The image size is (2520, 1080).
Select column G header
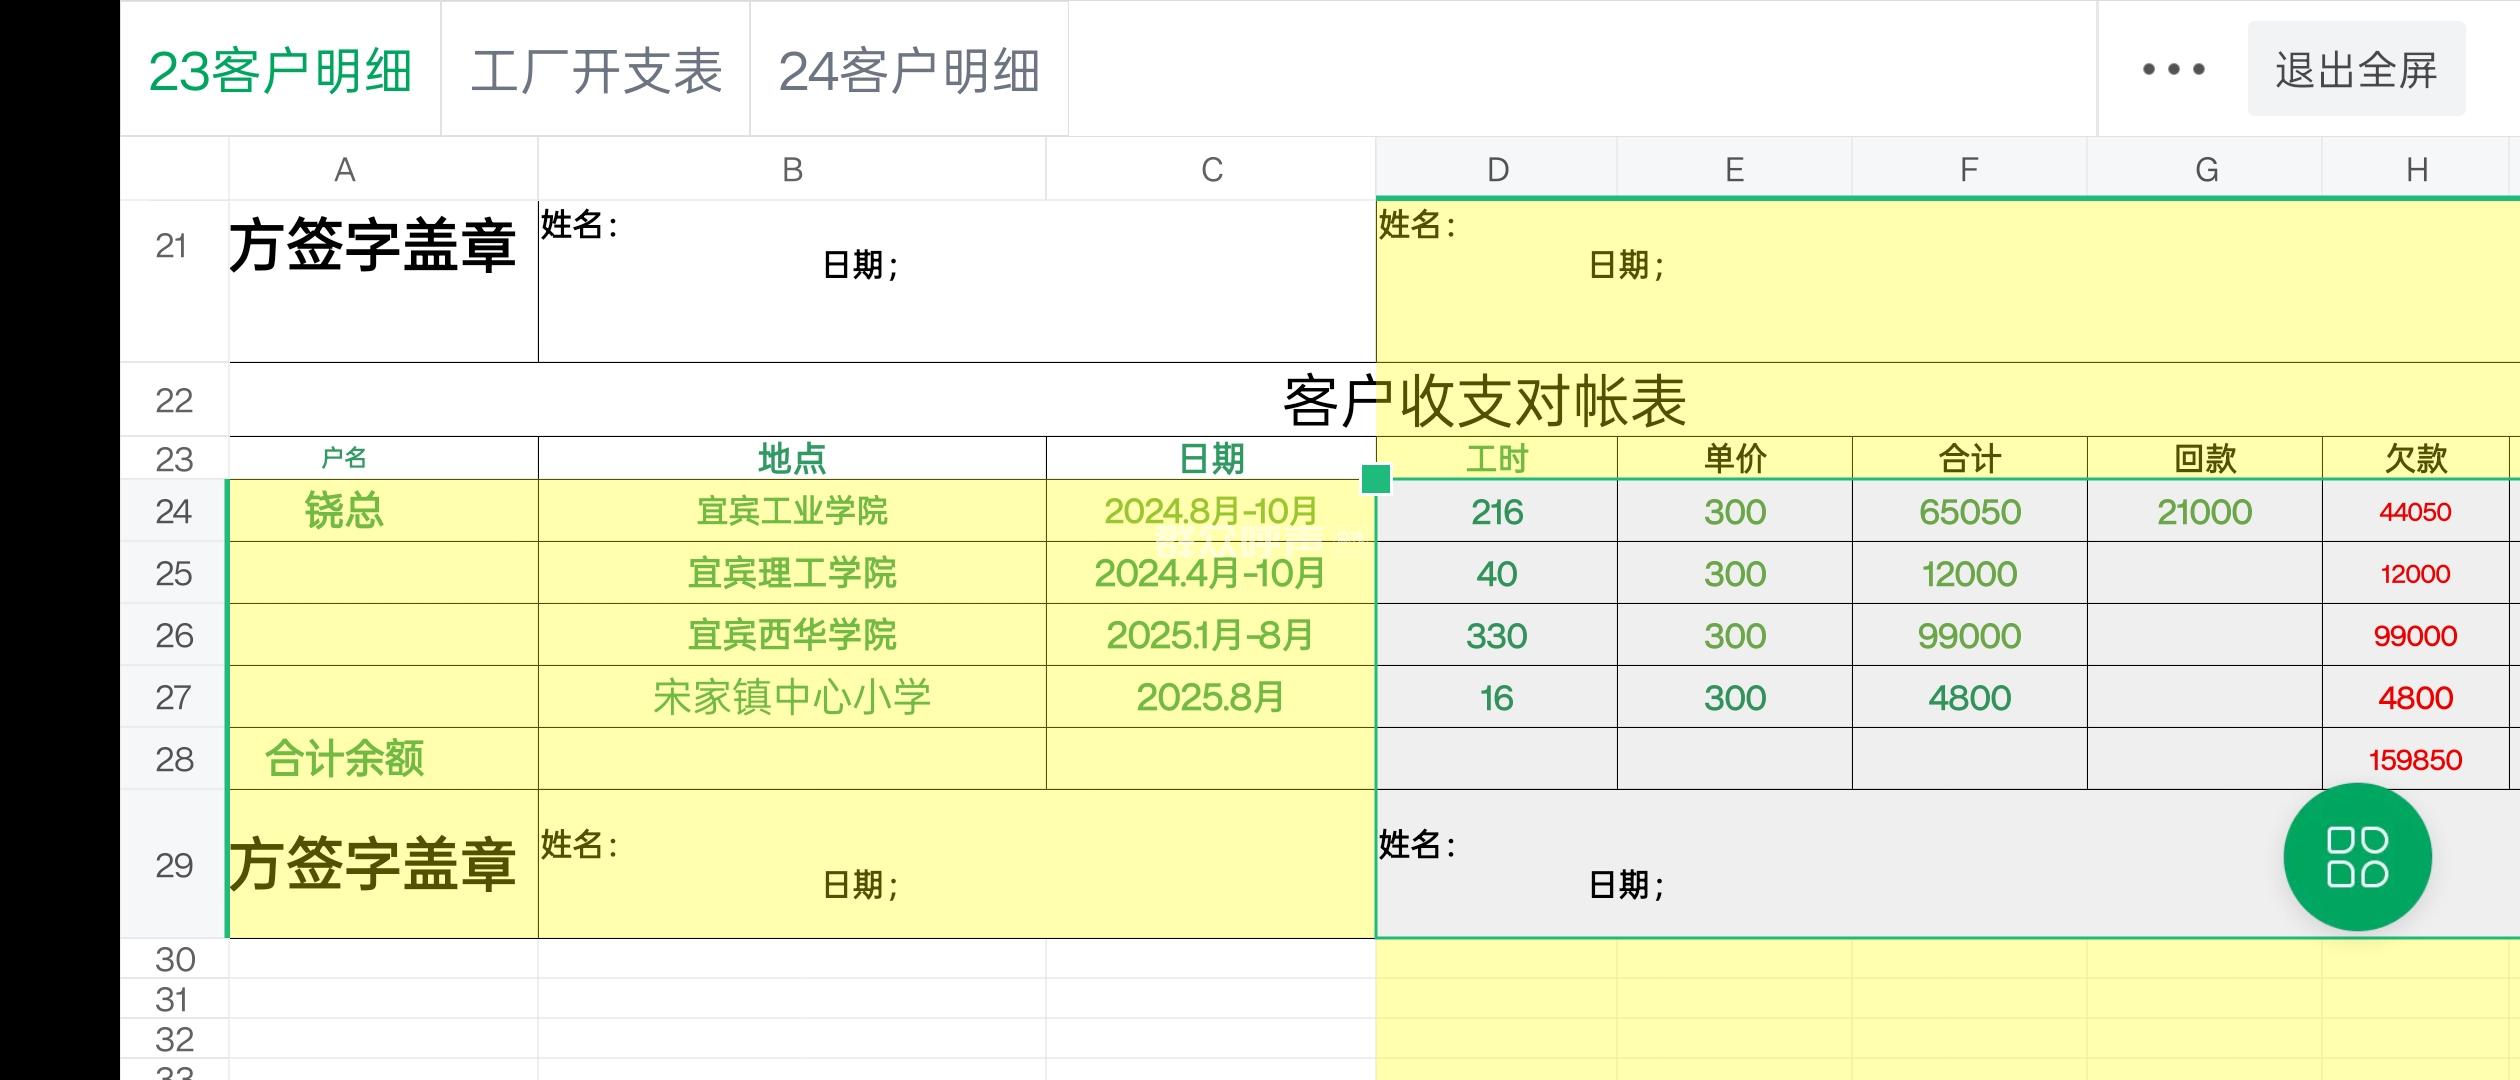point(2206,170)
